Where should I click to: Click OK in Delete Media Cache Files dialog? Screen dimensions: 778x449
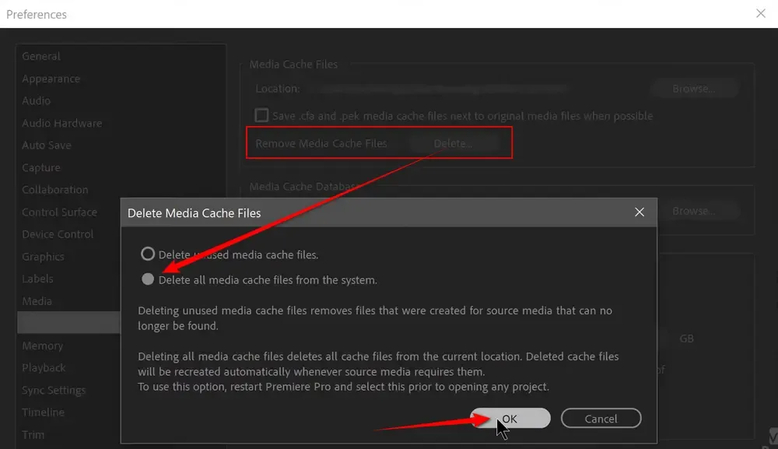pos(510,418)
